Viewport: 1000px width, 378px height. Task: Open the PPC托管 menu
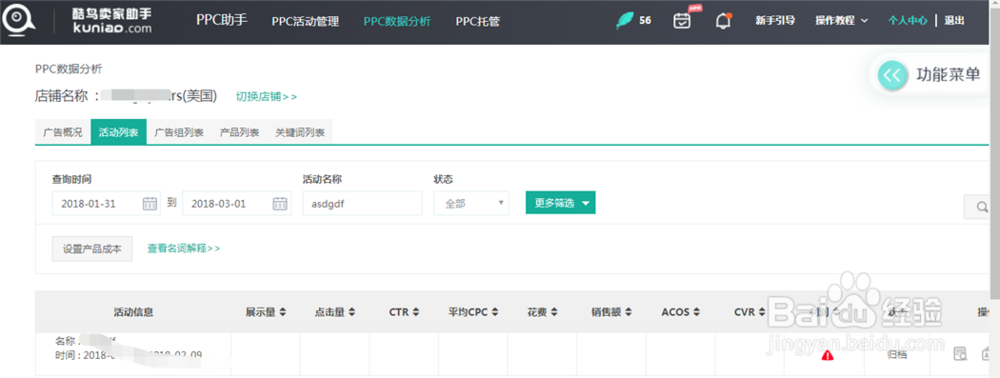[x=478, y=21]
